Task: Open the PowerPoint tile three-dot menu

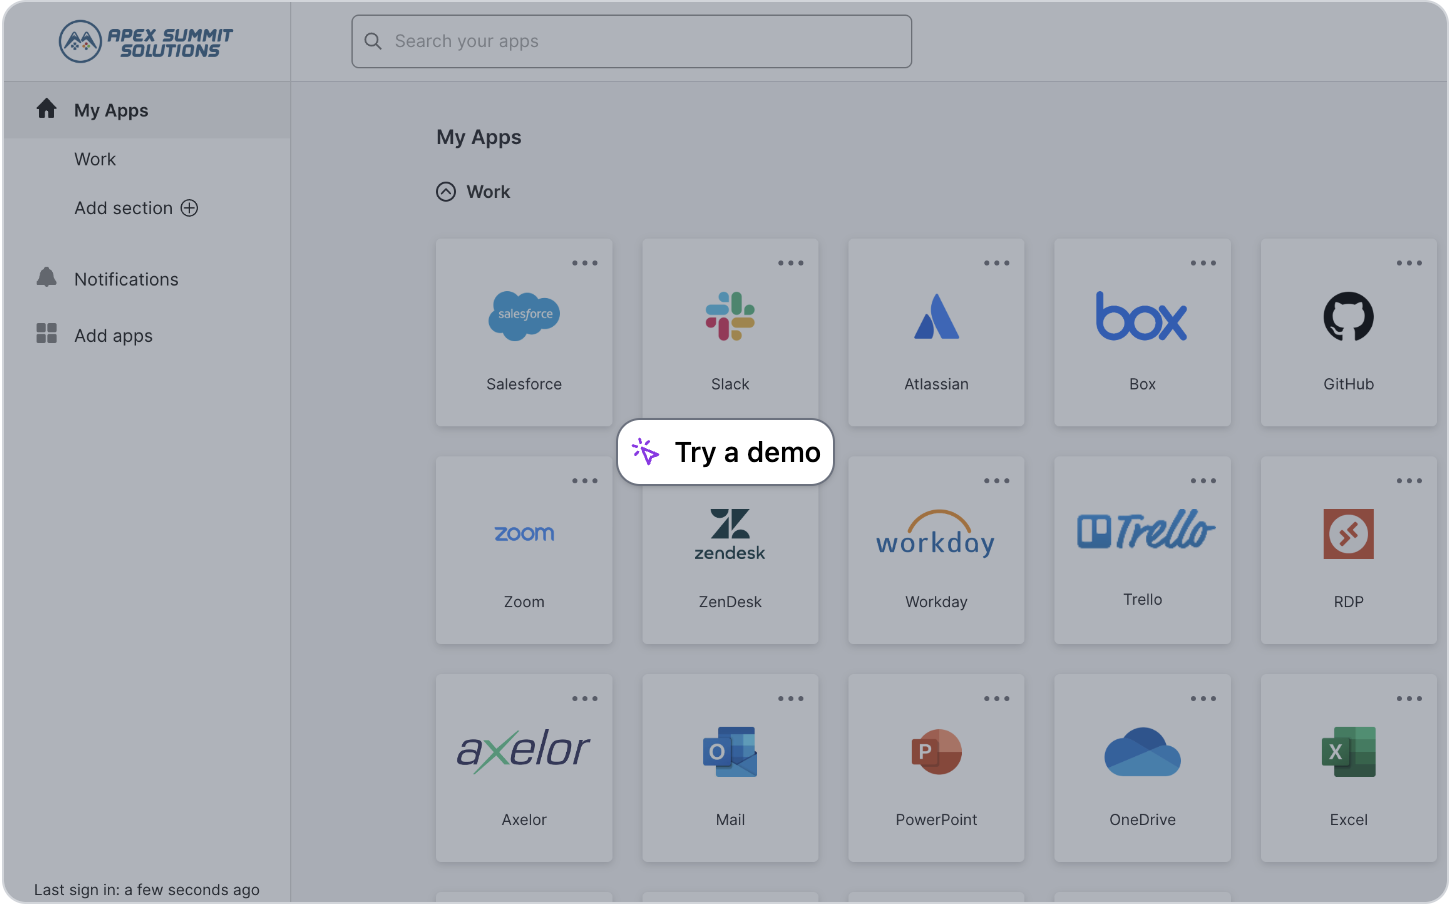Action: point(997,699)
